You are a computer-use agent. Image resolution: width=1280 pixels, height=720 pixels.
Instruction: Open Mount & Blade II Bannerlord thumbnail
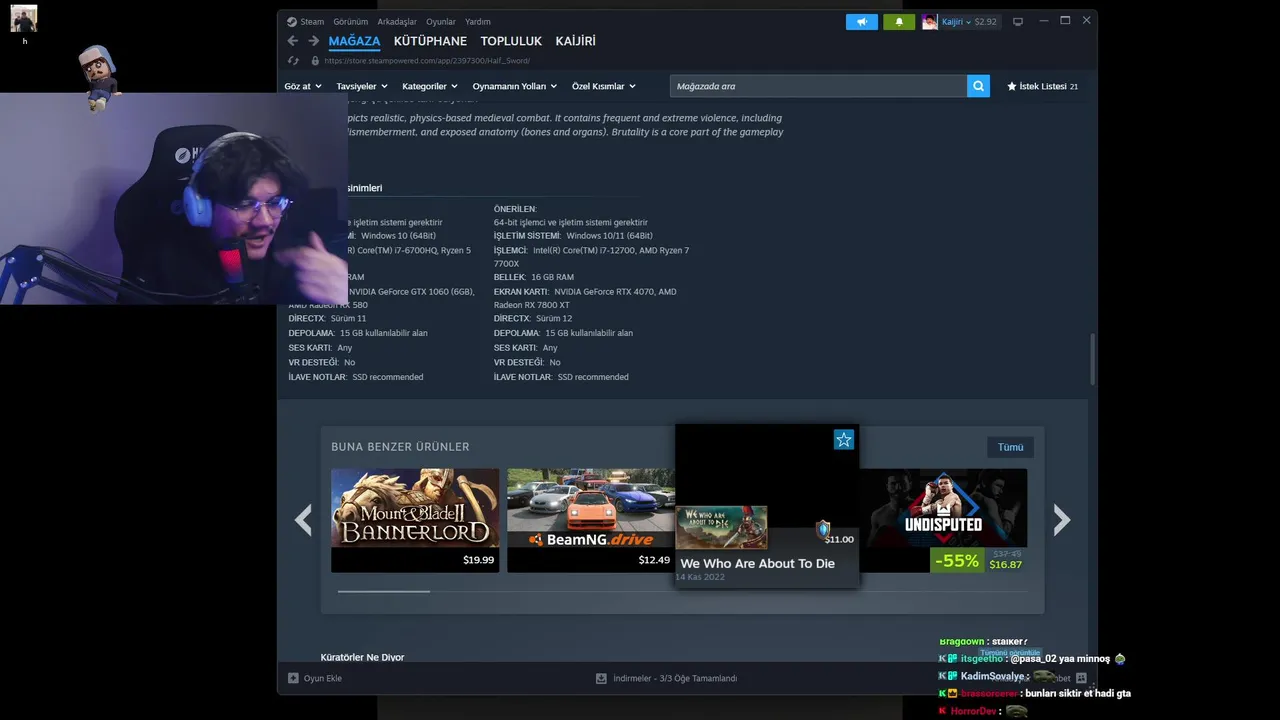(415, 509)
